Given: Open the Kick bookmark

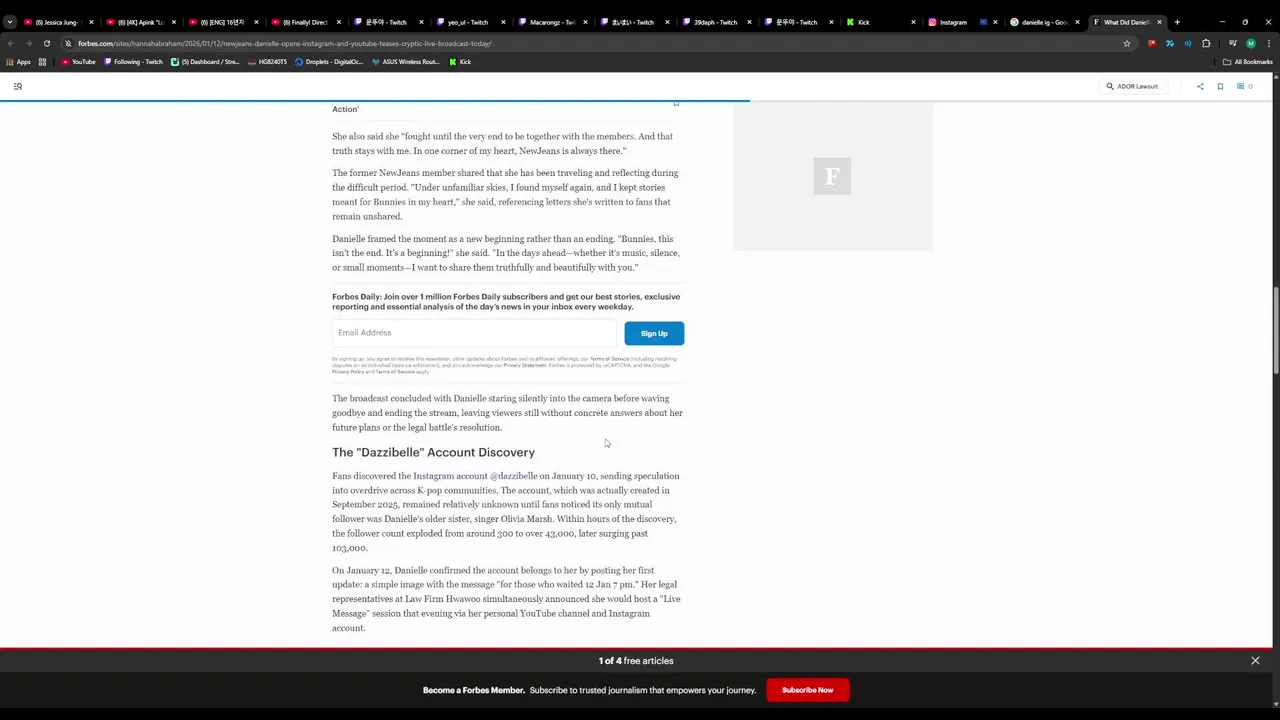Looking at the screenshot, I should pyautogui.click(x=460, y=62).
